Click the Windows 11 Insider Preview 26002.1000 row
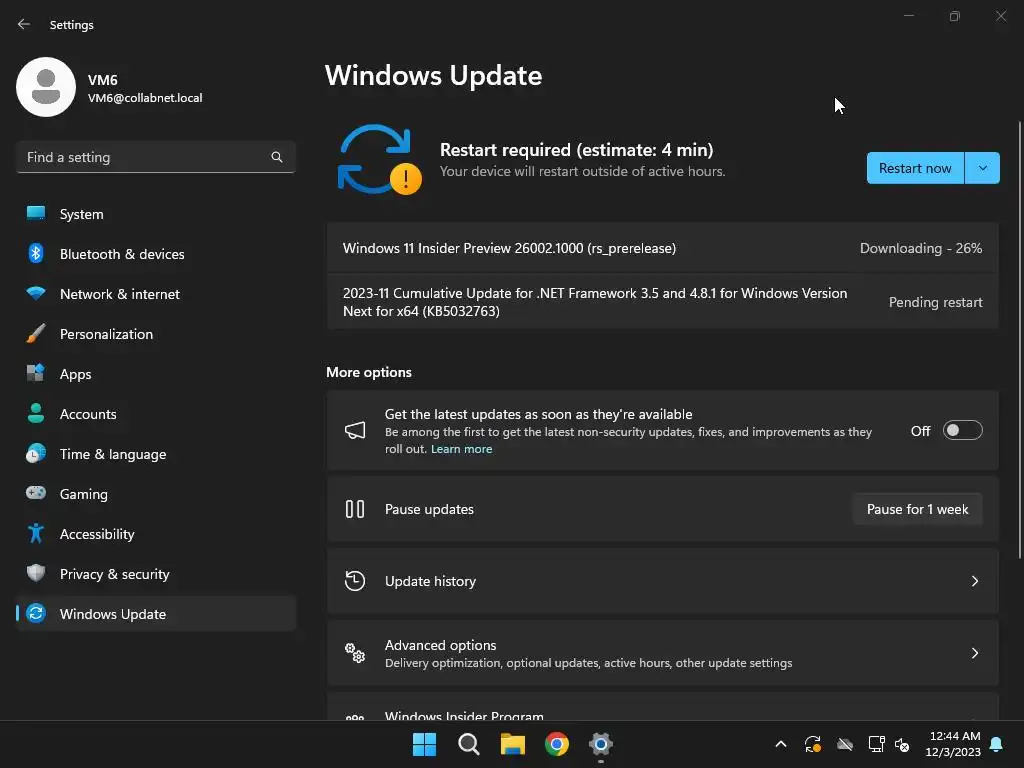This screenshot has width=1024, height=768. tap(662, 248)
